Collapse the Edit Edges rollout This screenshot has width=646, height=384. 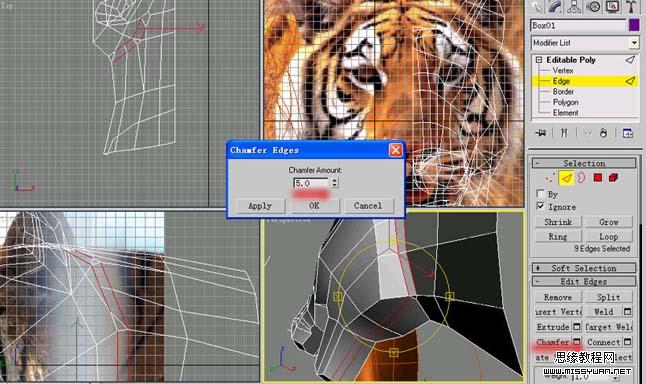click(584, 281)
